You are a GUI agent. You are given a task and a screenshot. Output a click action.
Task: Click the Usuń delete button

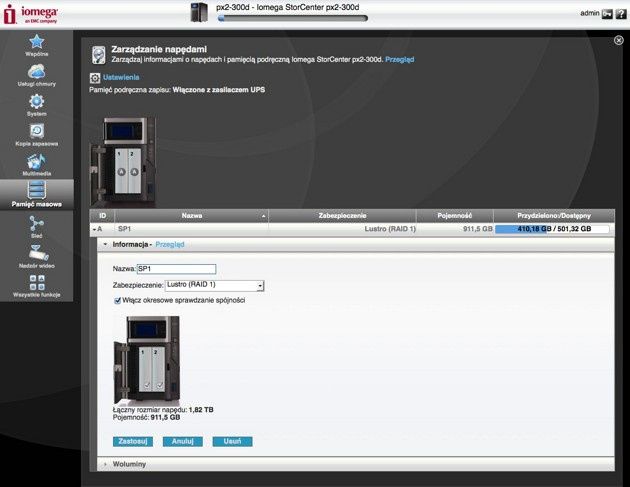[232, 441]
